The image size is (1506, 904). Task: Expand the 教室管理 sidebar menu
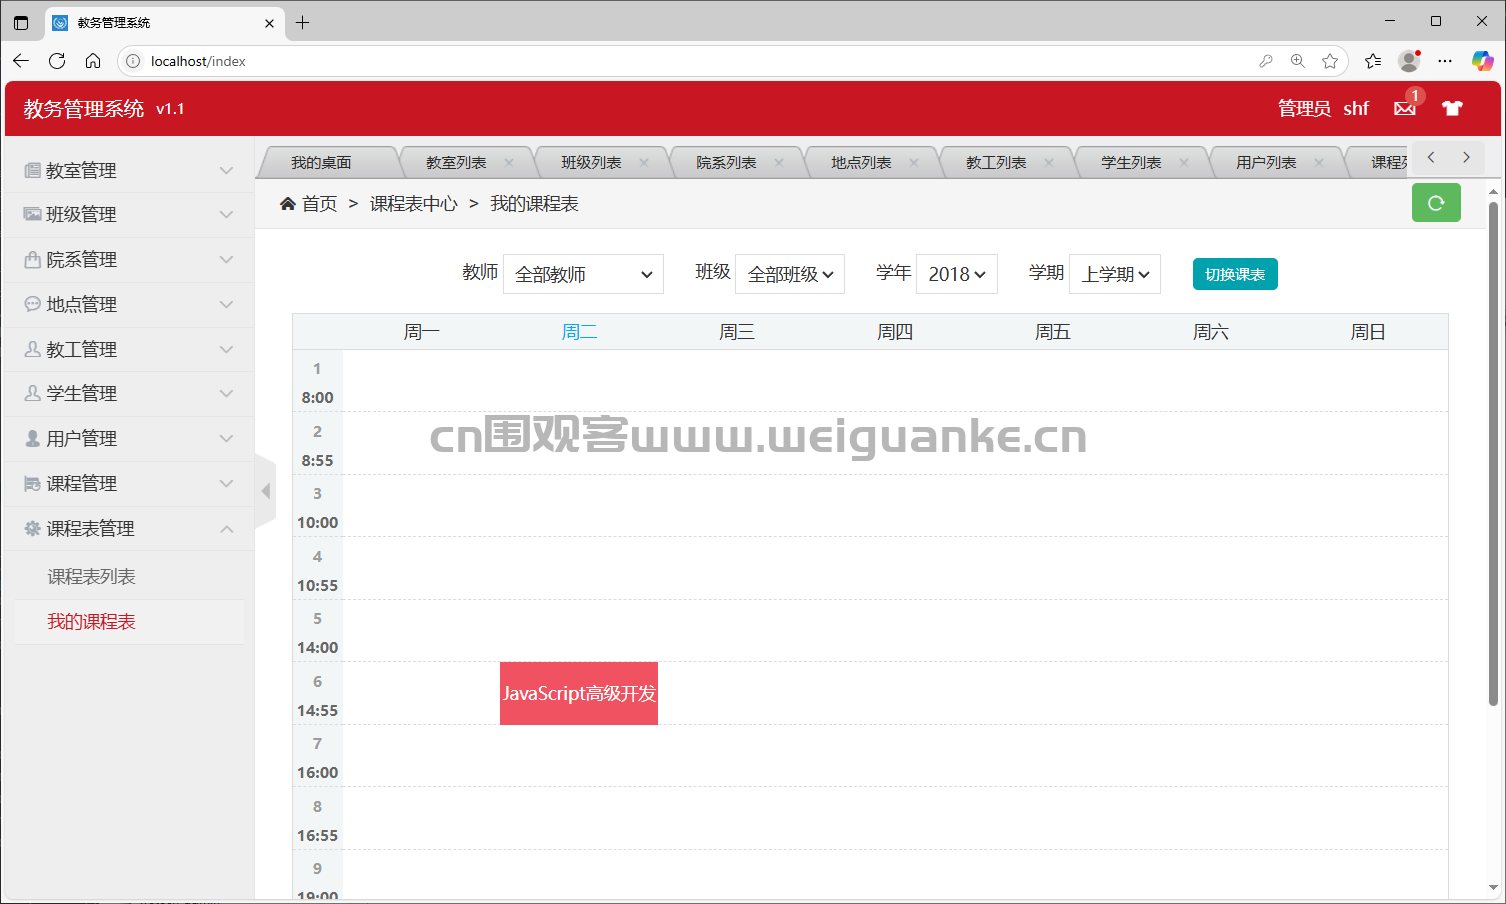pos(129,170)
